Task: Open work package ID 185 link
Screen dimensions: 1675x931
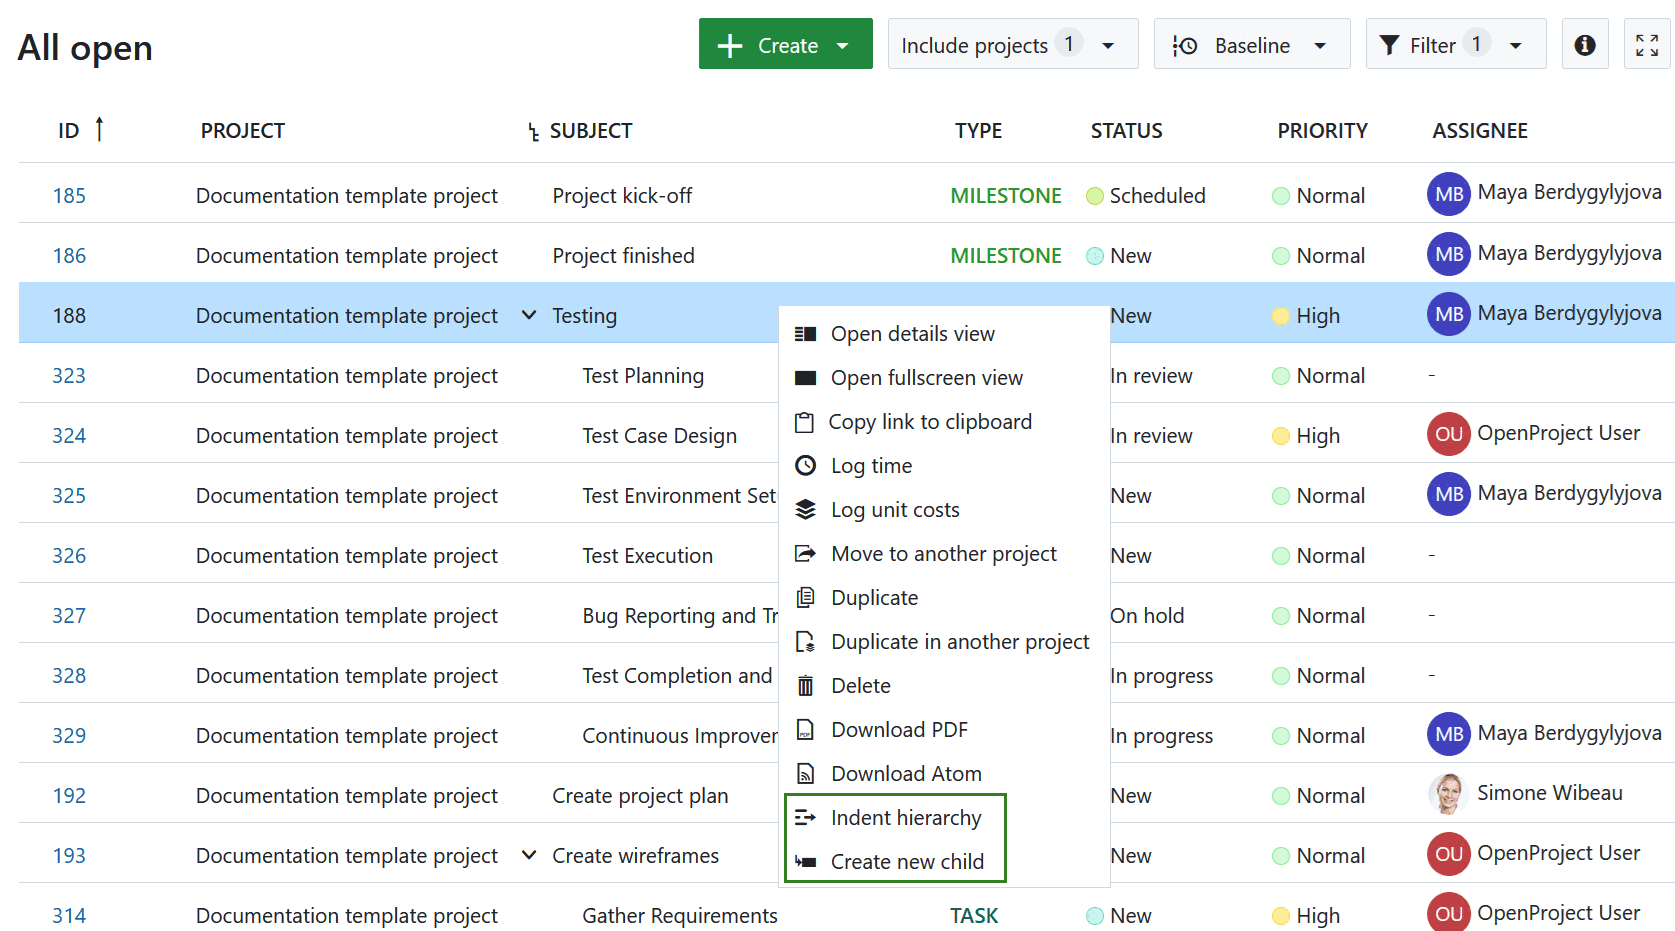Action: [69, 196]
